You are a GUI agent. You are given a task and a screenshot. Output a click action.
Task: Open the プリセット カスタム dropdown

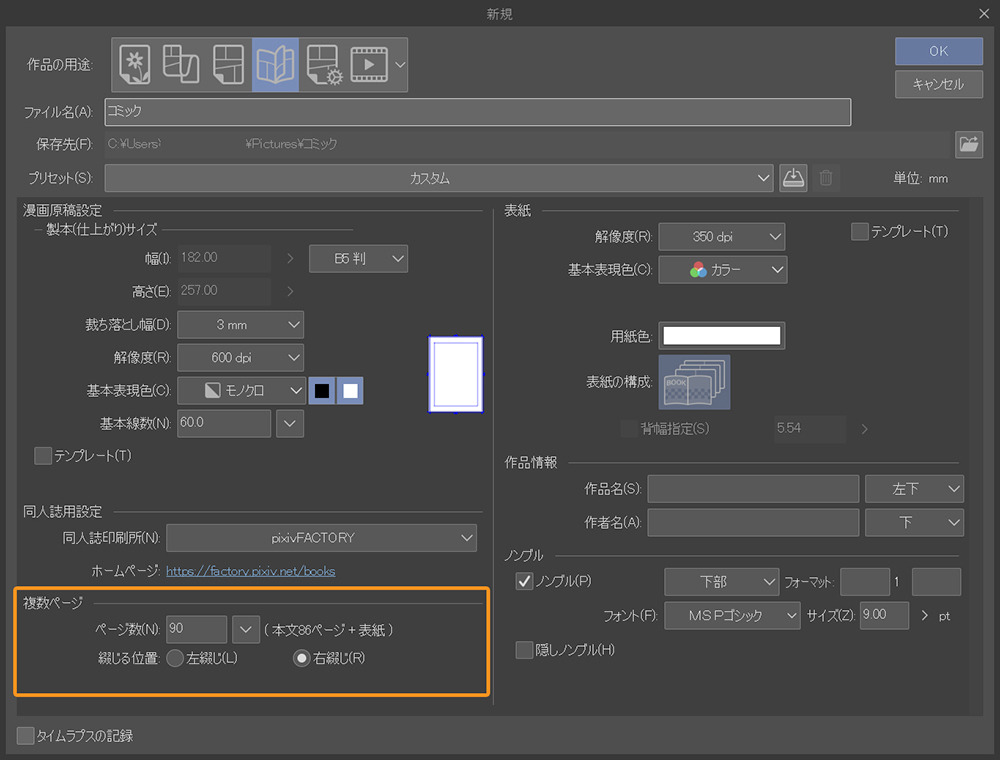coord(439,178)
